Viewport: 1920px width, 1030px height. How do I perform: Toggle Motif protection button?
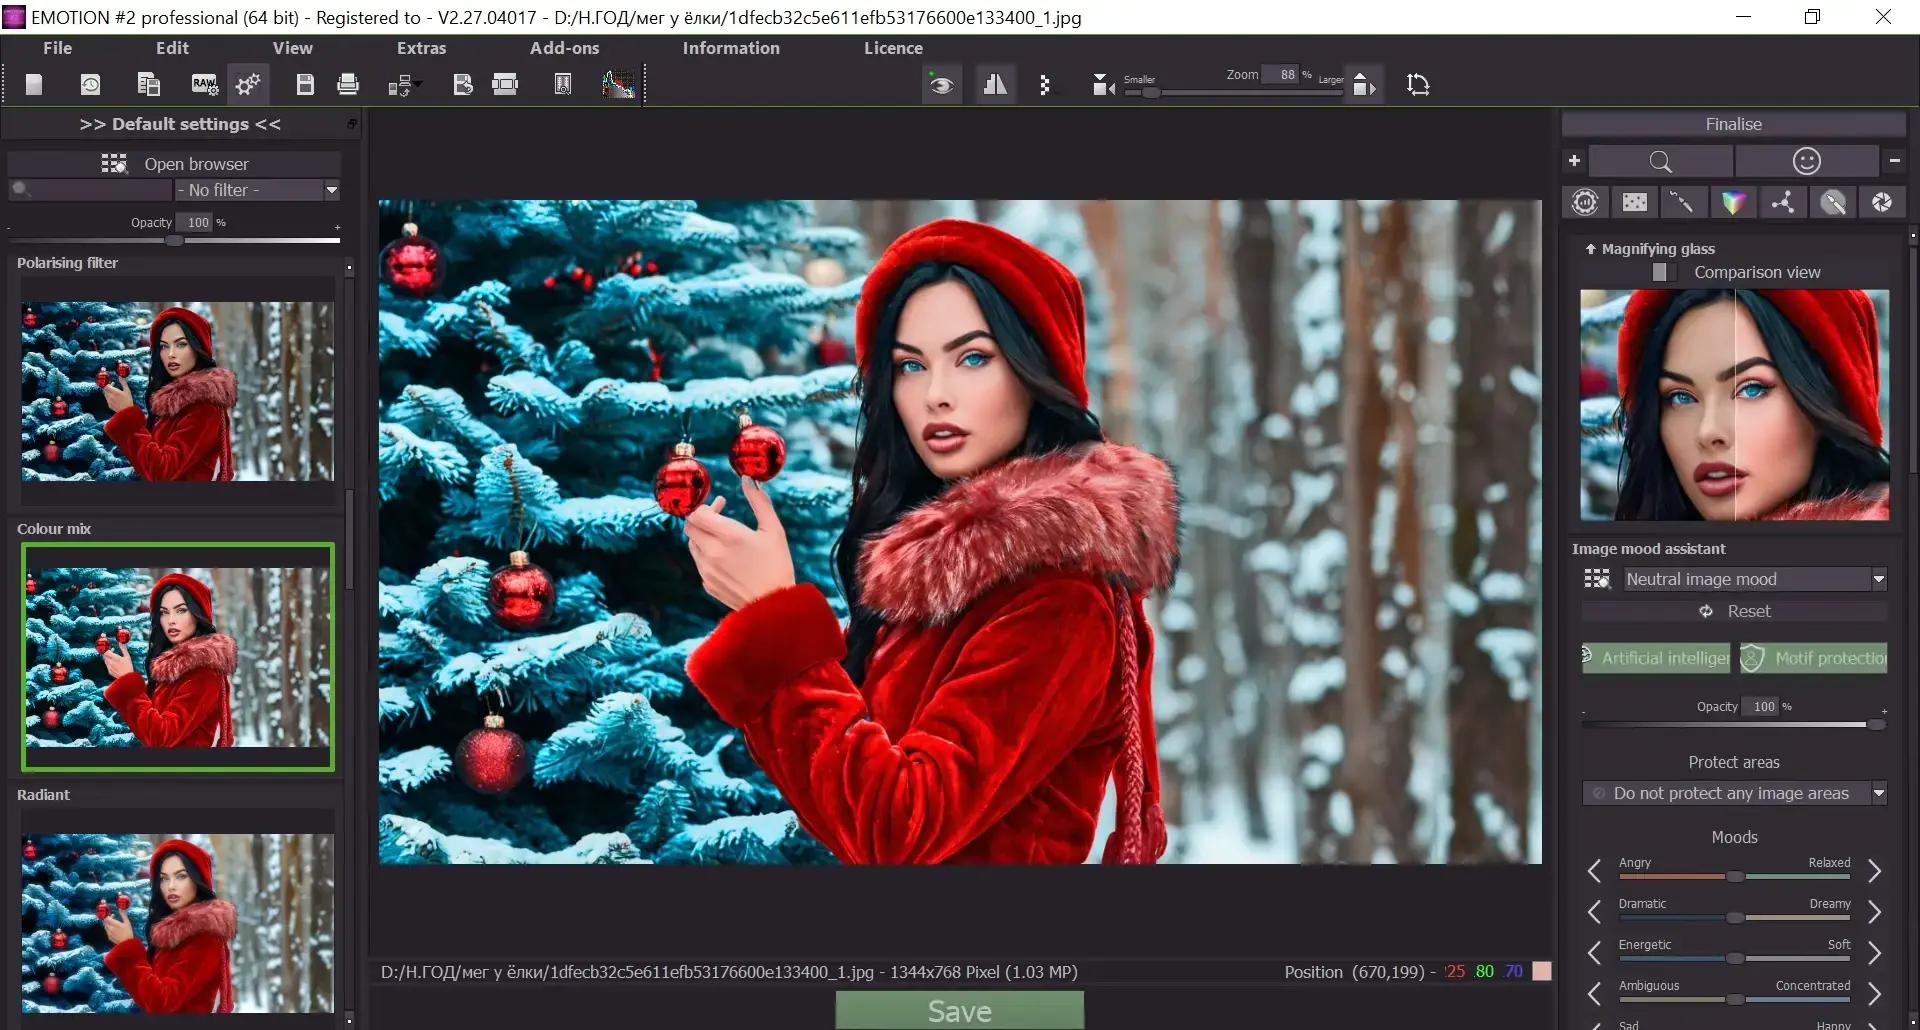pyautogui.click(x=1813, y=658)
